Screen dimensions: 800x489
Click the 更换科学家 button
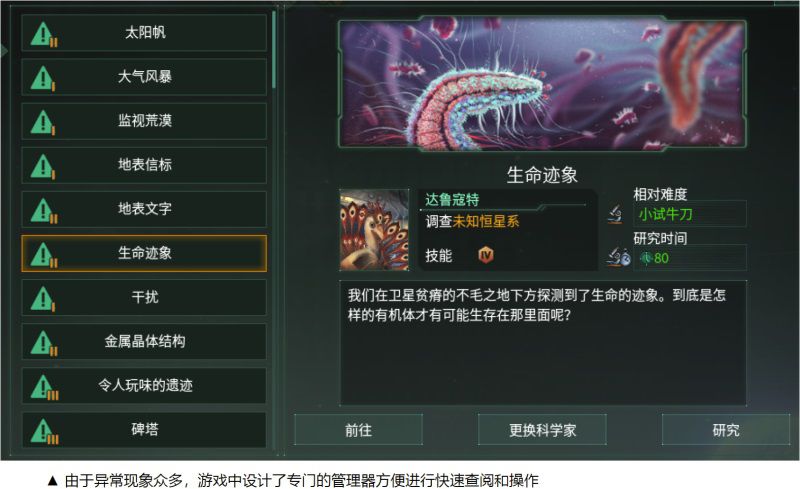click(542, 430)
